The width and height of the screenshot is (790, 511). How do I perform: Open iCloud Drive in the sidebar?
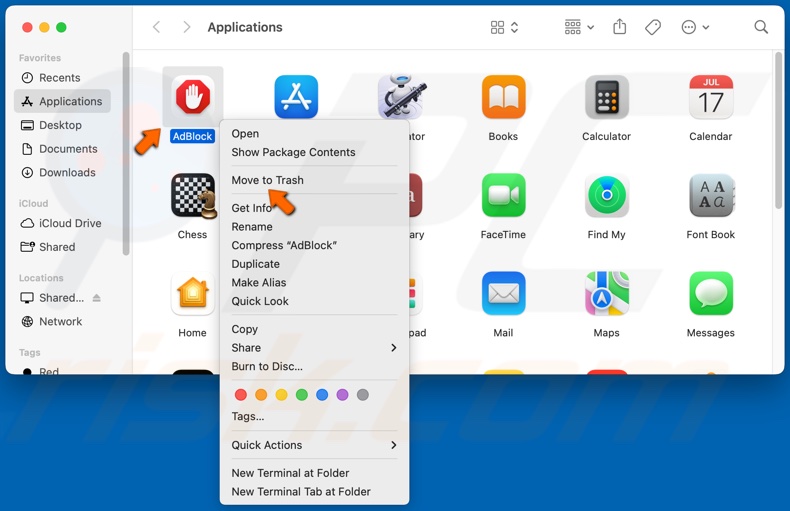coord(70,223)
